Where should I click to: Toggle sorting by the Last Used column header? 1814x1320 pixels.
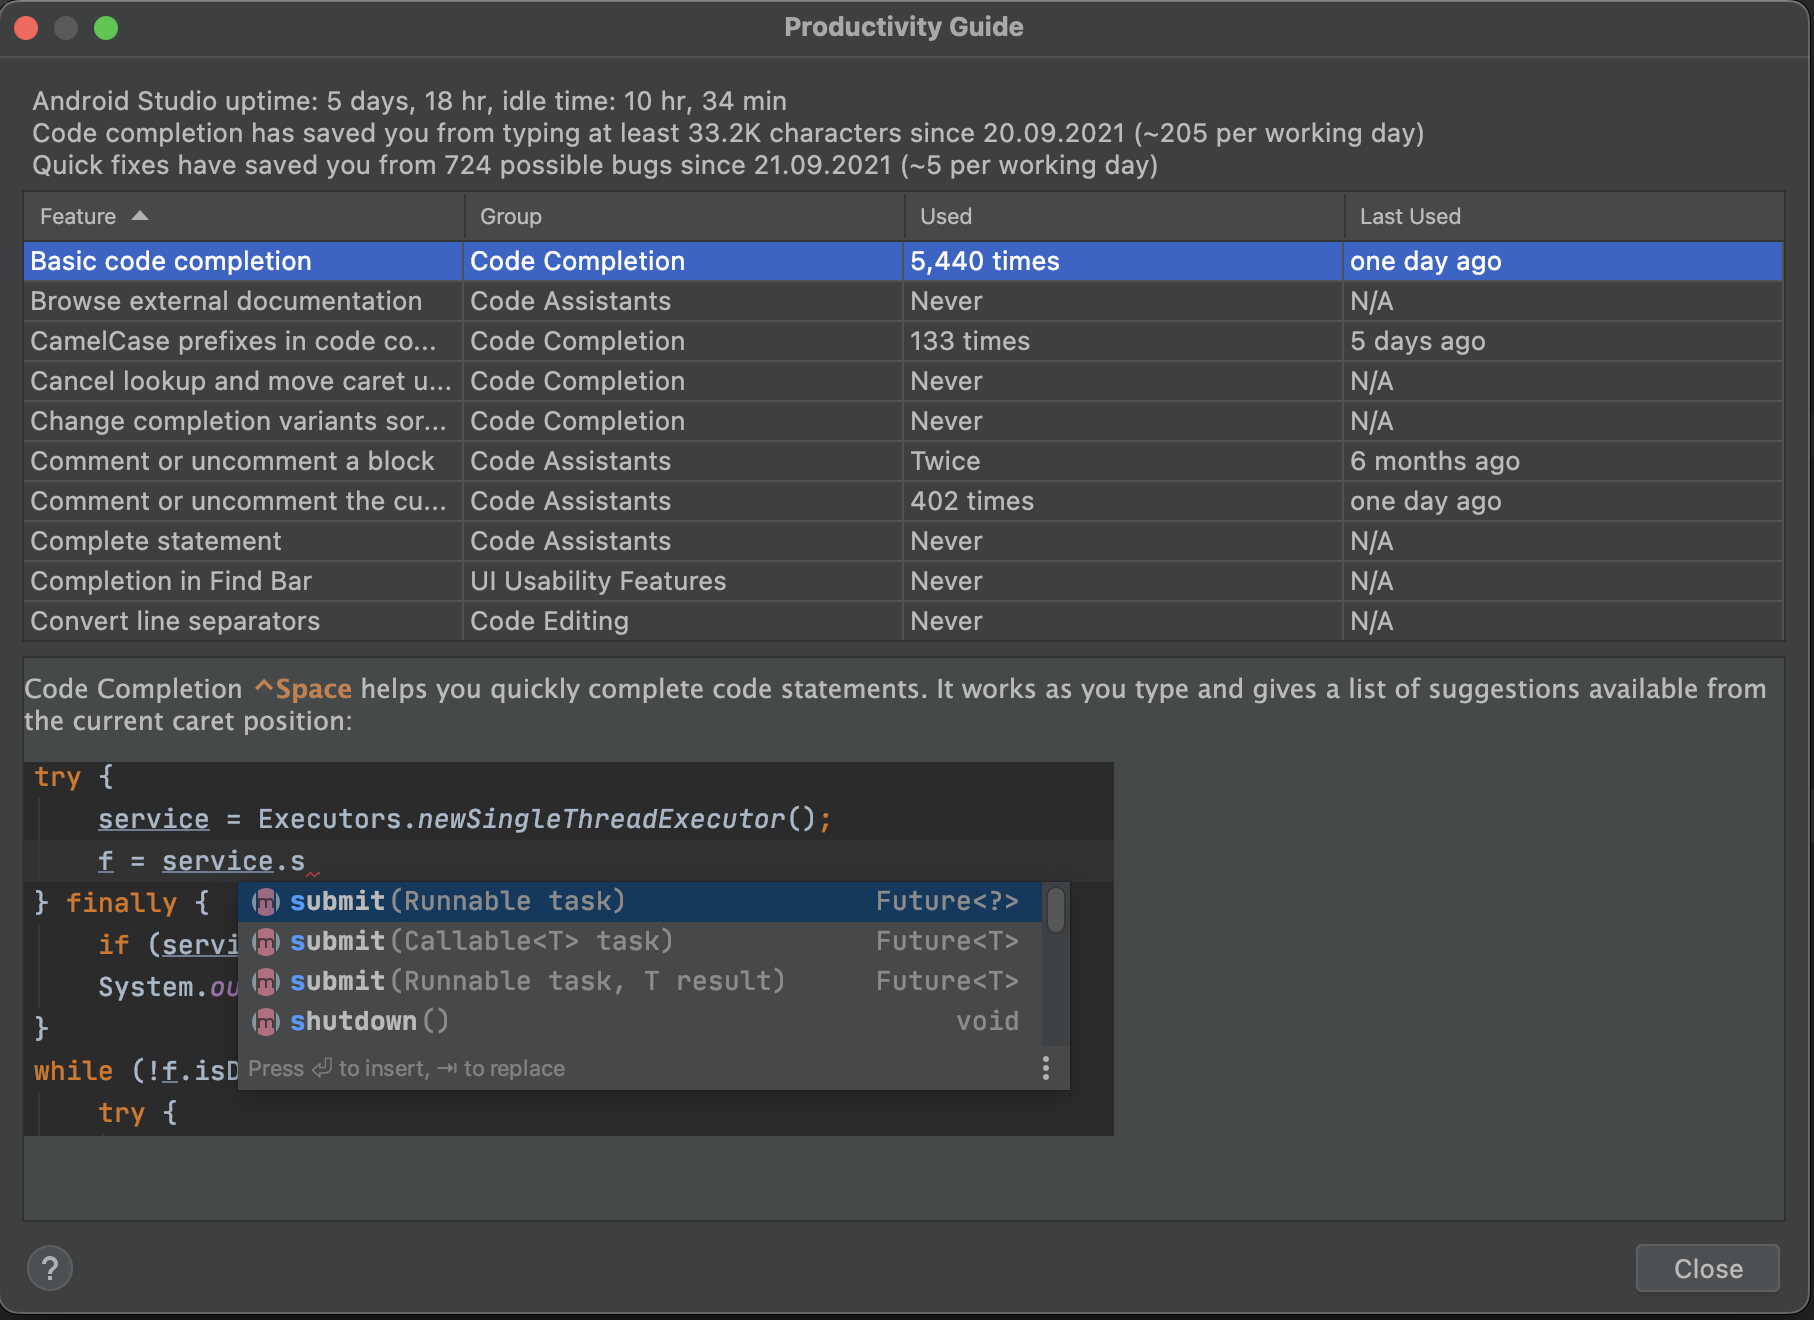pyautogui.click(x=1410, y=216)
